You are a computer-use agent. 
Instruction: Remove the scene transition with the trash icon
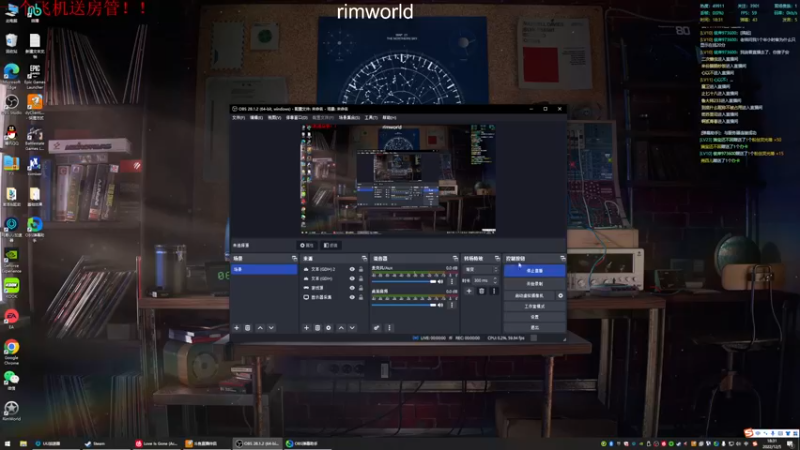(481, 291)
